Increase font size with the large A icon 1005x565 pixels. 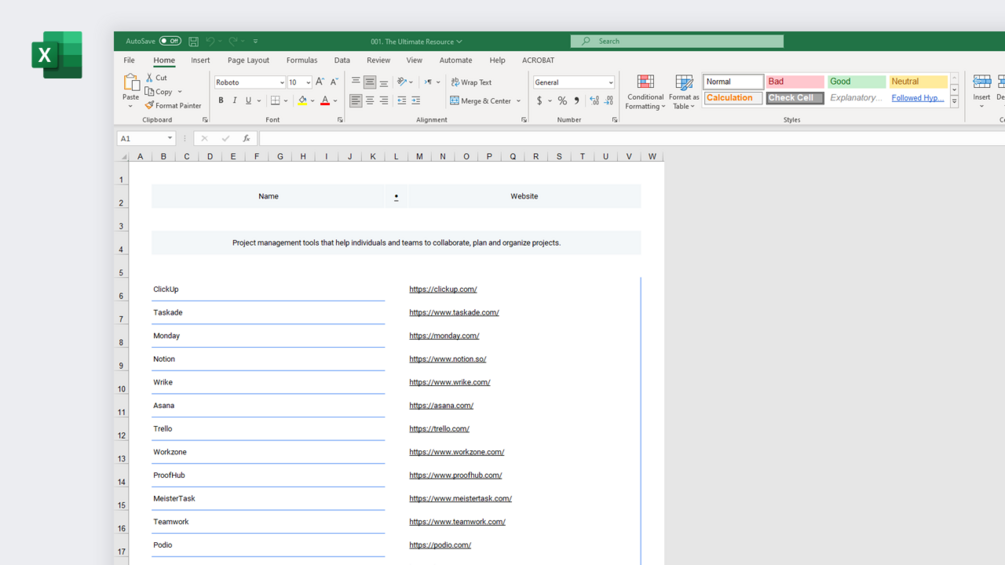tap(320, 82)
